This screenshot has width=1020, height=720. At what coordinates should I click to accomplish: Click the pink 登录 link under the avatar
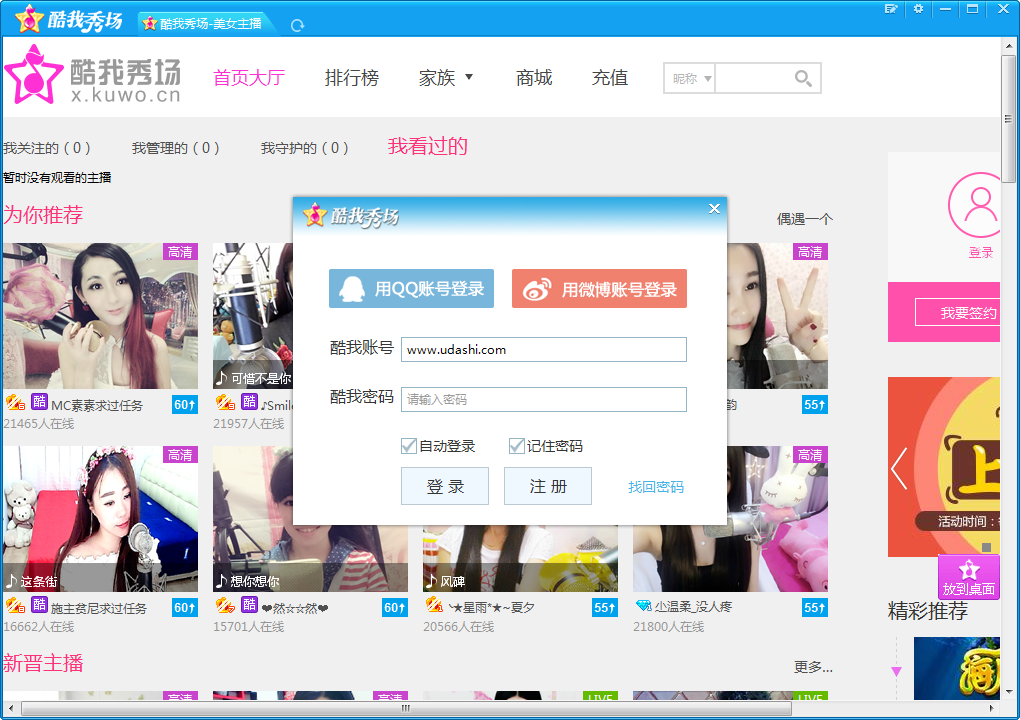tap(981, 253)
